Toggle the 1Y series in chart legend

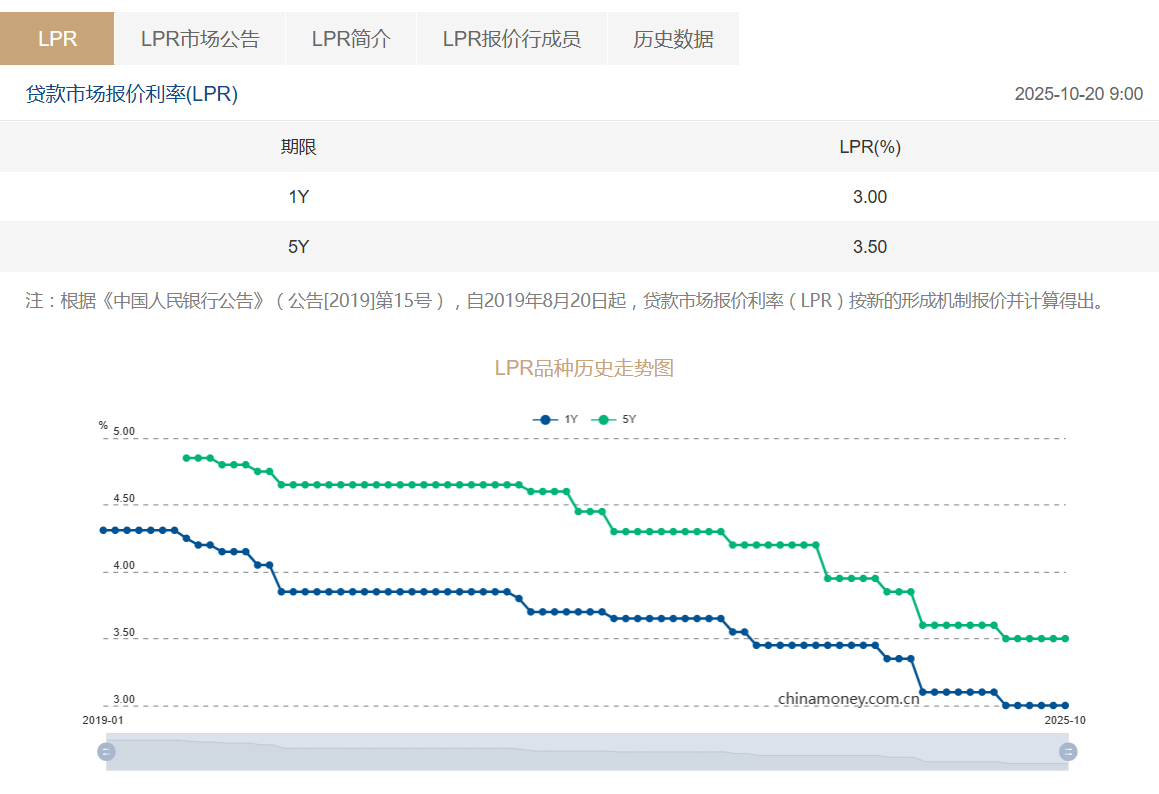[556, 420]
